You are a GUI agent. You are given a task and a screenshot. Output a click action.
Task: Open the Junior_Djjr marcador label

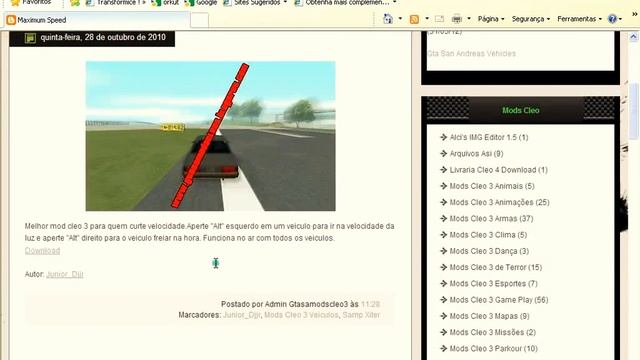click(x=242, y=315)
